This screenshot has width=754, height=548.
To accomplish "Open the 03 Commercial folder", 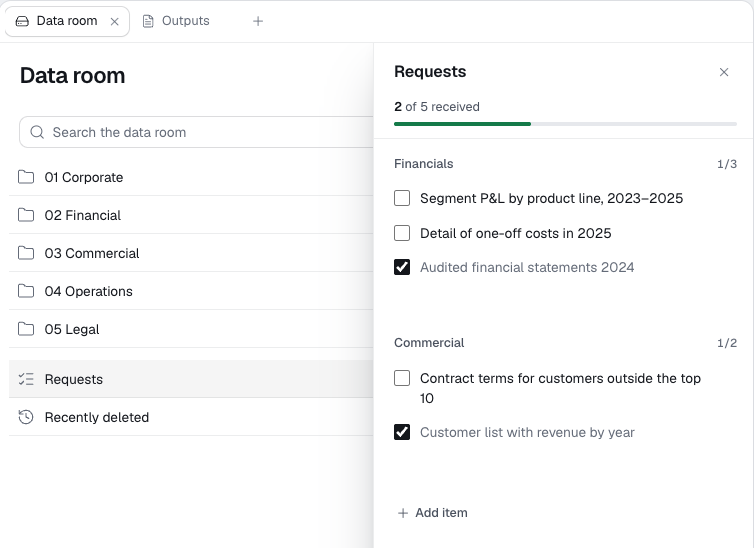I will [191, 253].
